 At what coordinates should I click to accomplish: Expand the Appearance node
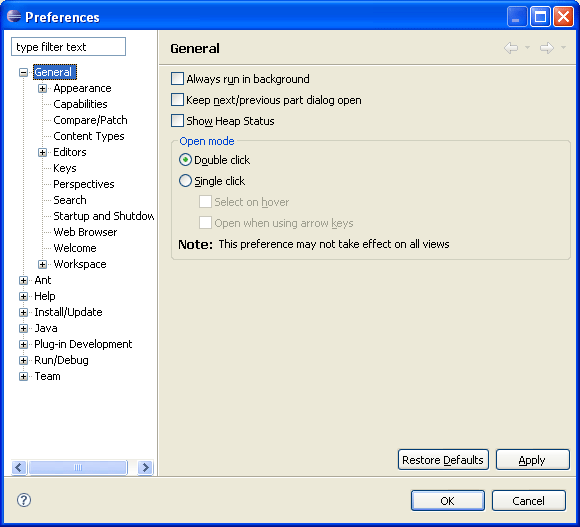(x=43, y=88)
